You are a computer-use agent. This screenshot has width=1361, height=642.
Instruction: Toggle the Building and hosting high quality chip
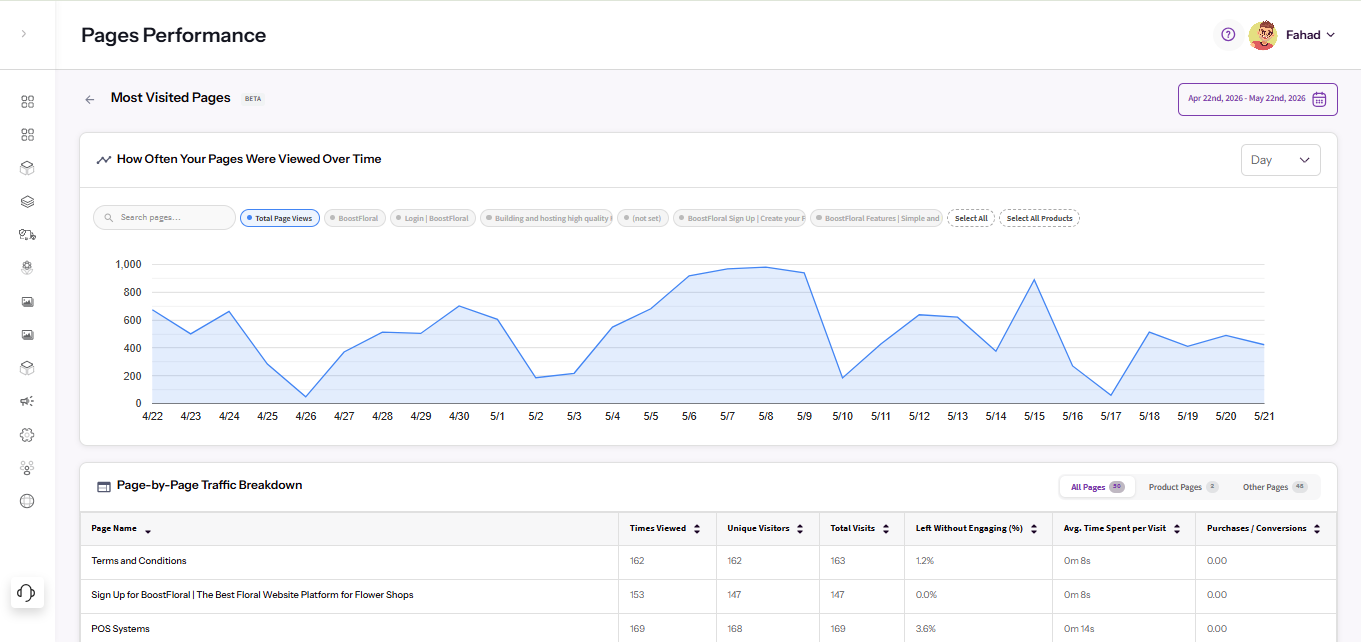547,218
